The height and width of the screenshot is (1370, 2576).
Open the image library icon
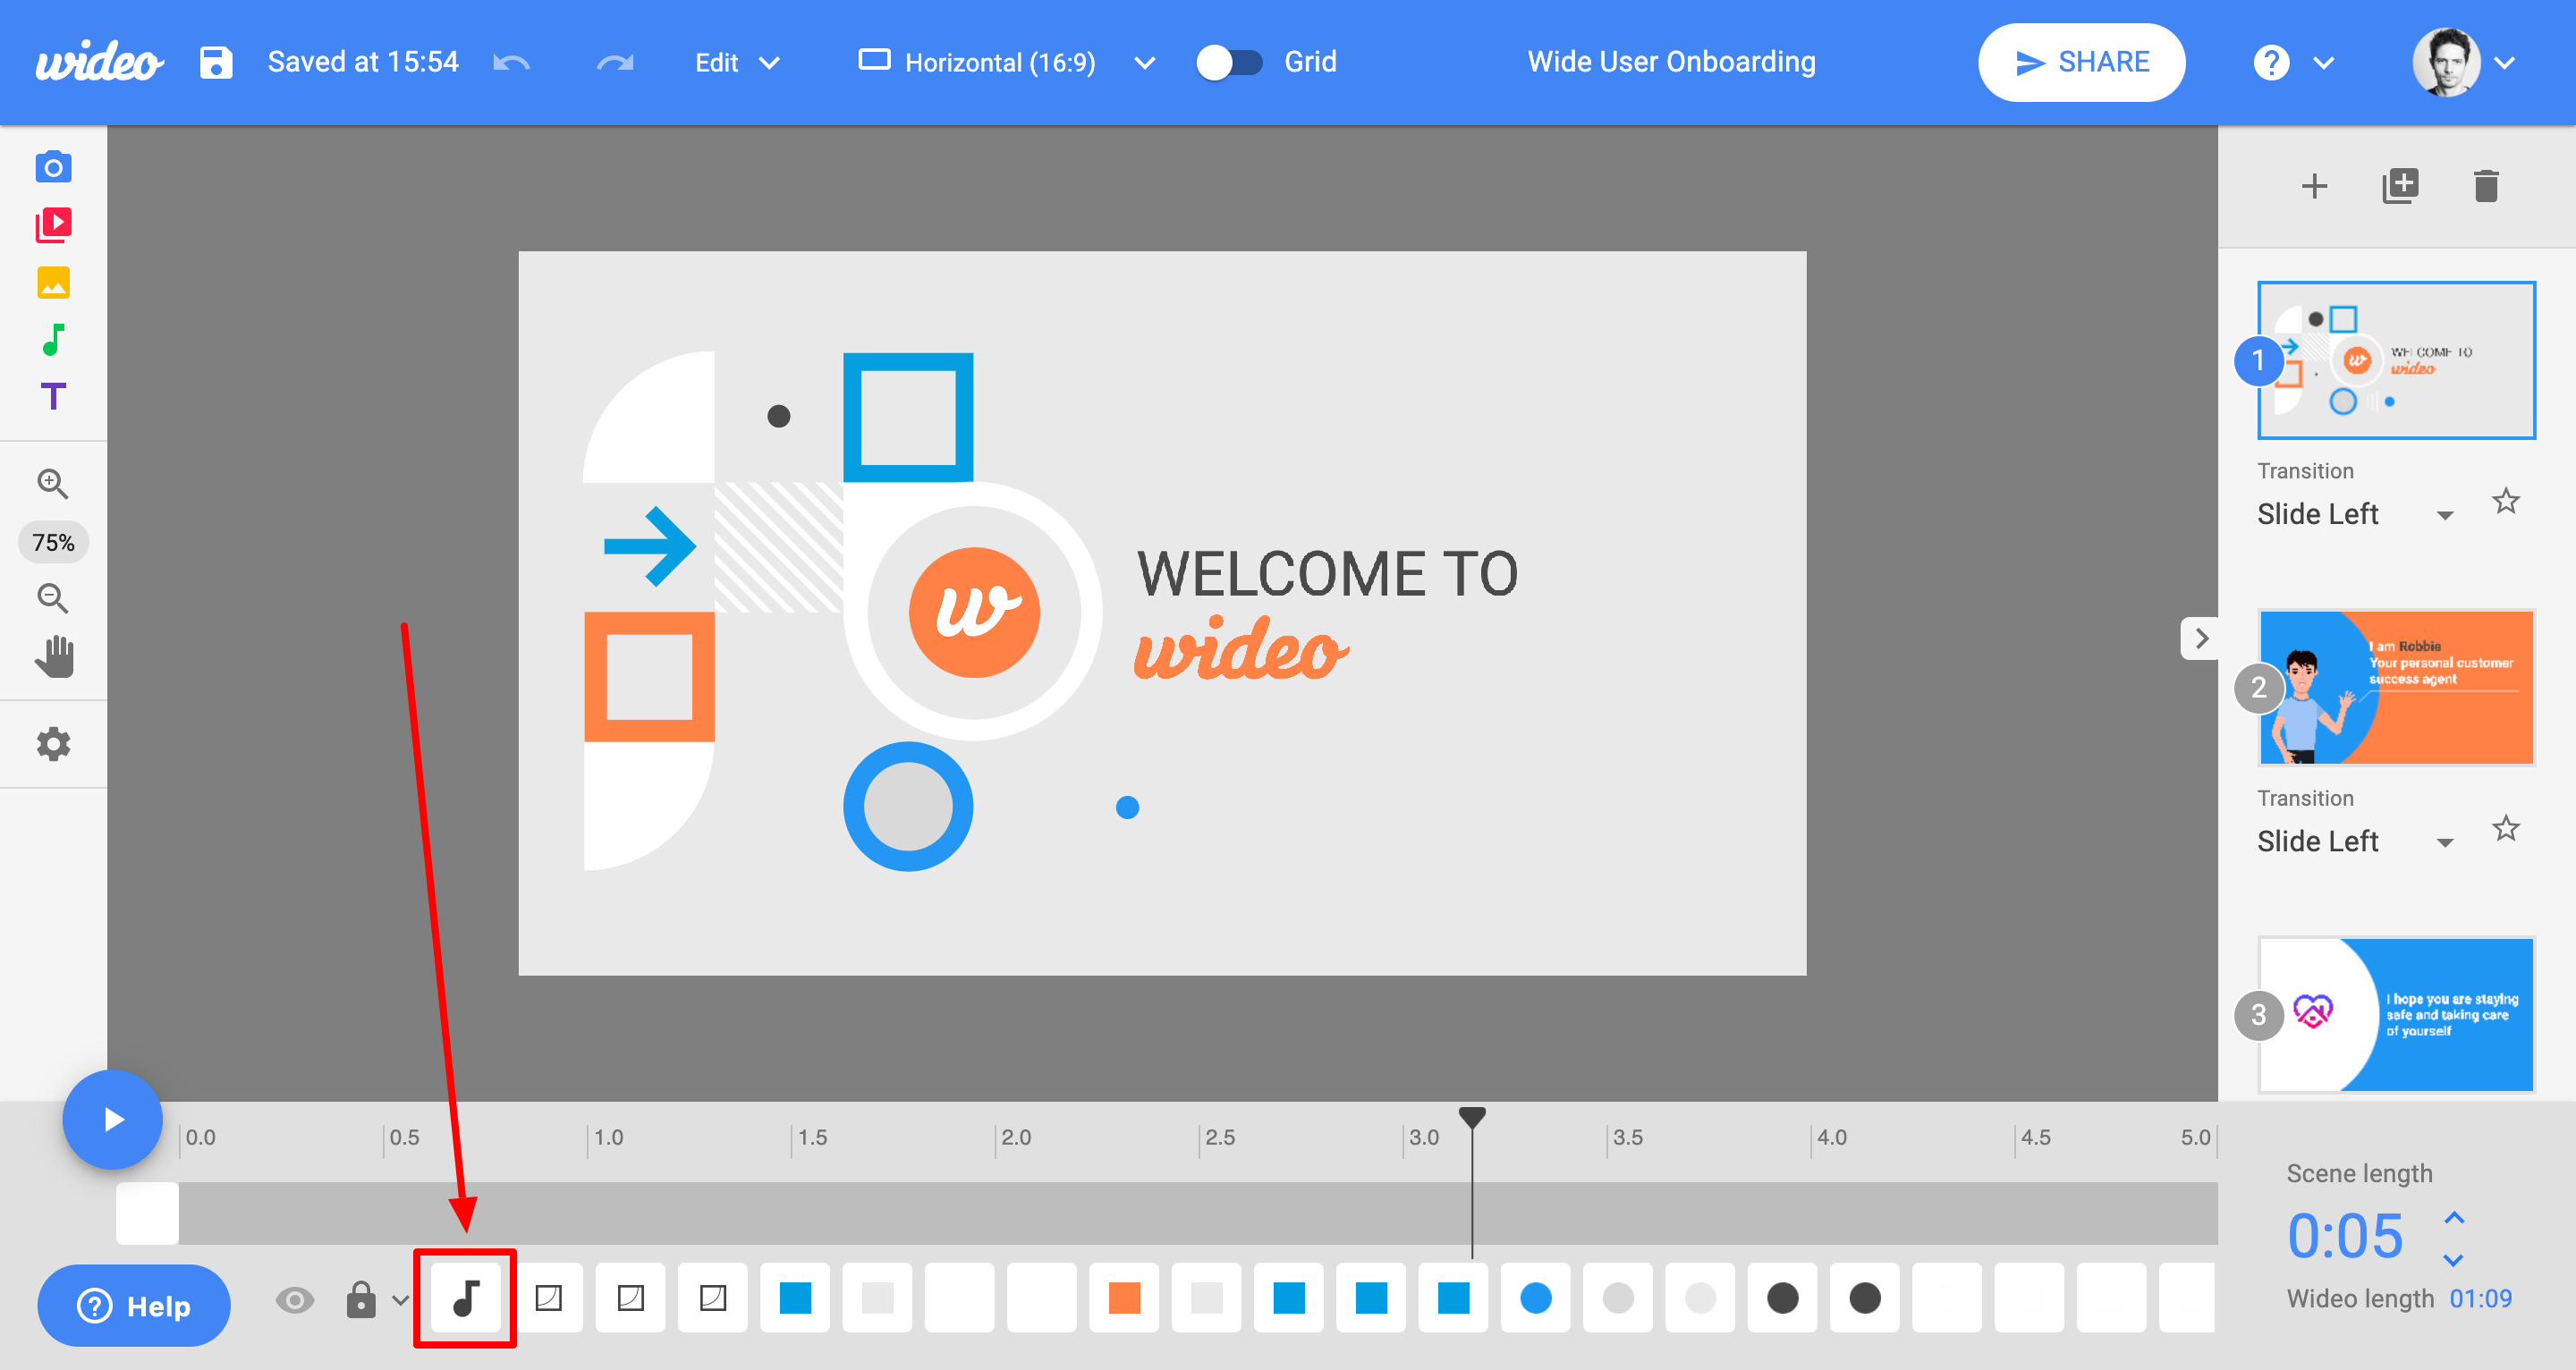(53, 283)
